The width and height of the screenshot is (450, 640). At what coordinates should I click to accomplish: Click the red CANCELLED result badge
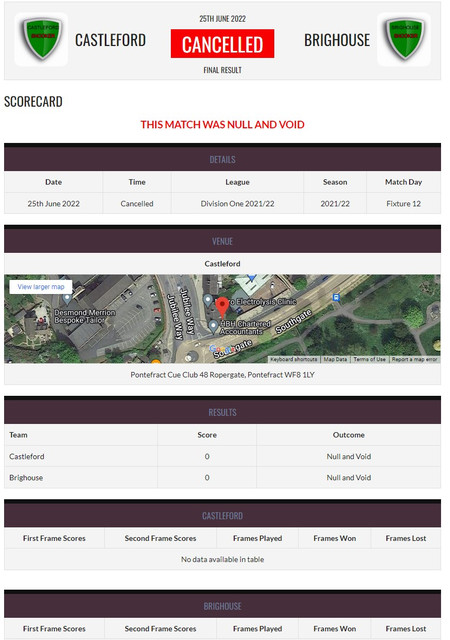(223, 44)
